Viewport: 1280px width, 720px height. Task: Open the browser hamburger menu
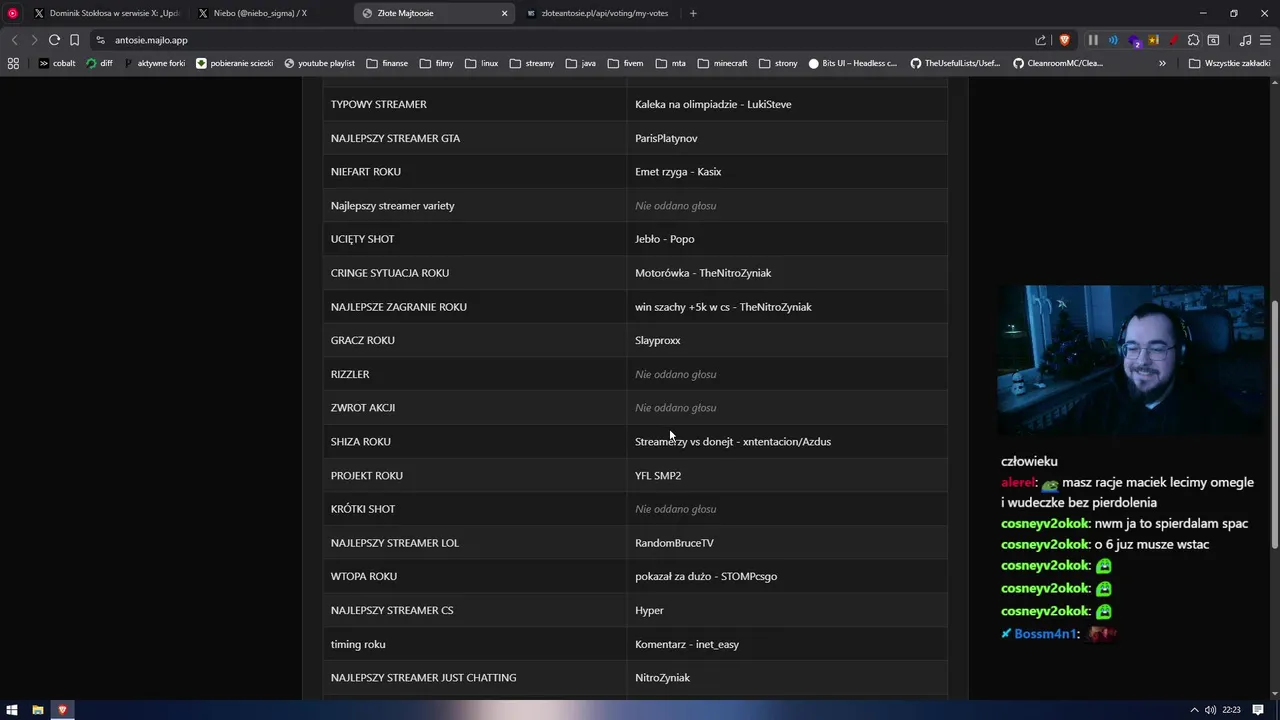(1265, 40)
